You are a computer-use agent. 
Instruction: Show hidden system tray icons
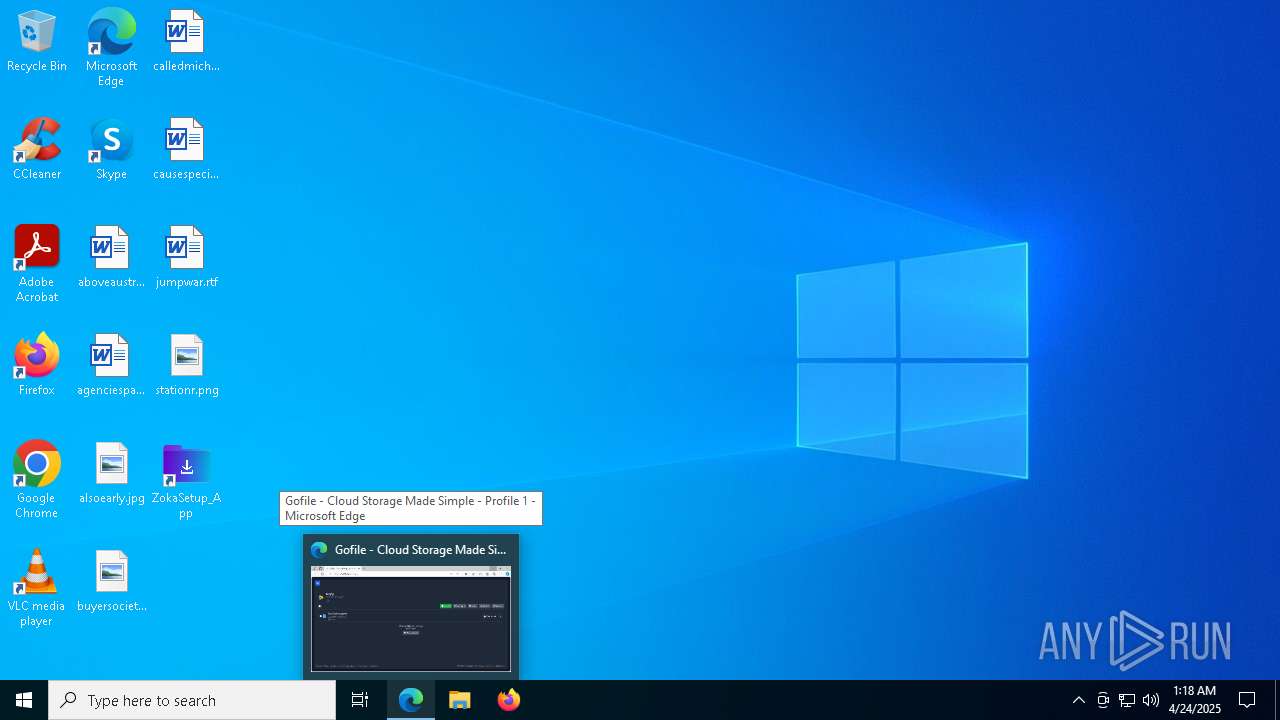1079,700
